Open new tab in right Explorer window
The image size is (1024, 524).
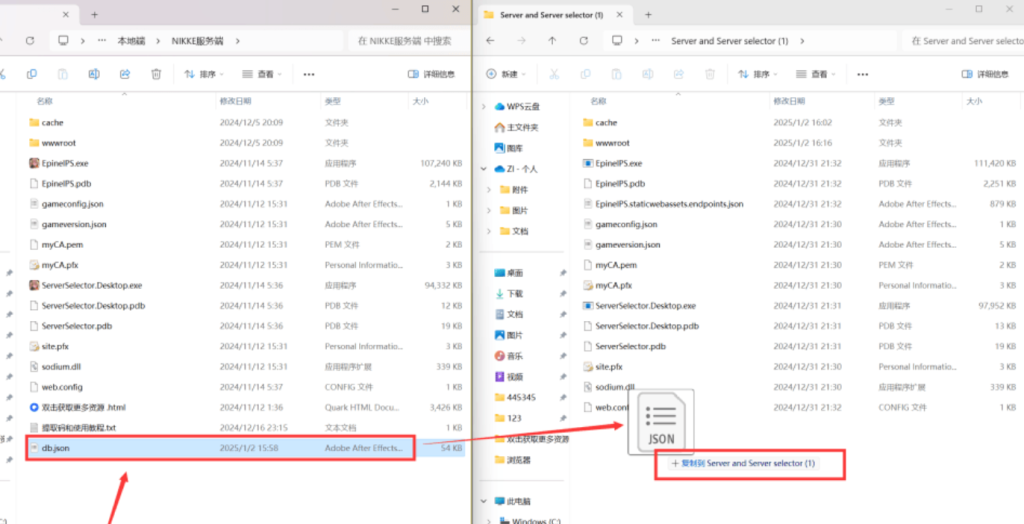click(648, 15)
